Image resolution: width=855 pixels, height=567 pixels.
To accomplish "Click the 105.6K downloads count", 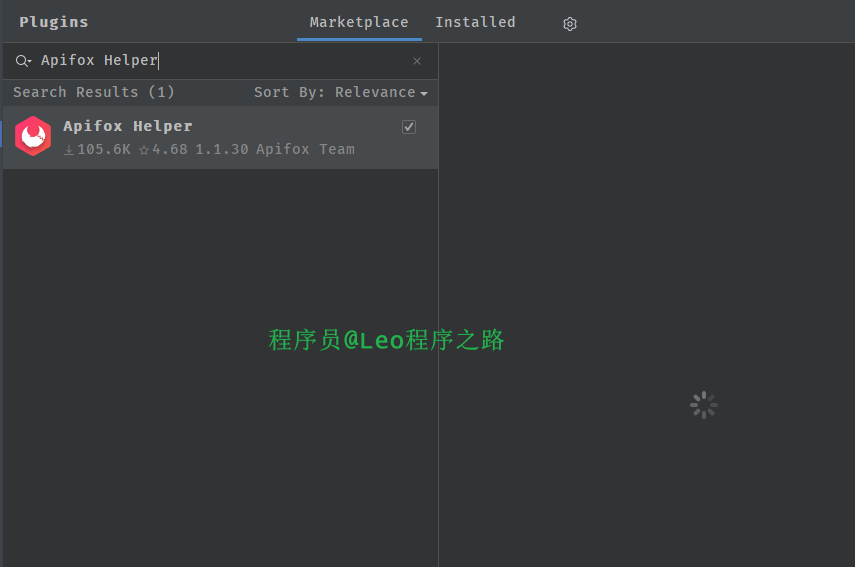I will [x=98, y=149].
